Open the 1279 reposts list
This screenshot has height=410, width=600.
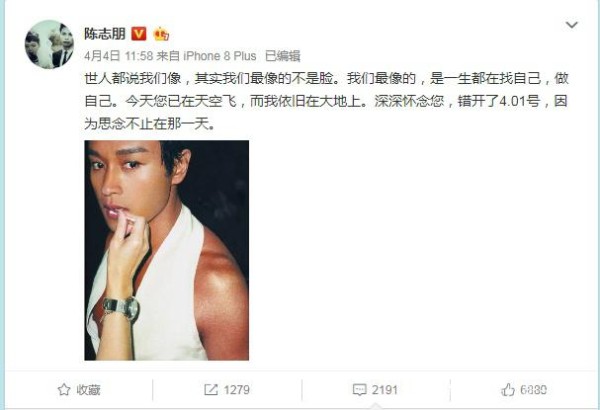tap(236, 390)
